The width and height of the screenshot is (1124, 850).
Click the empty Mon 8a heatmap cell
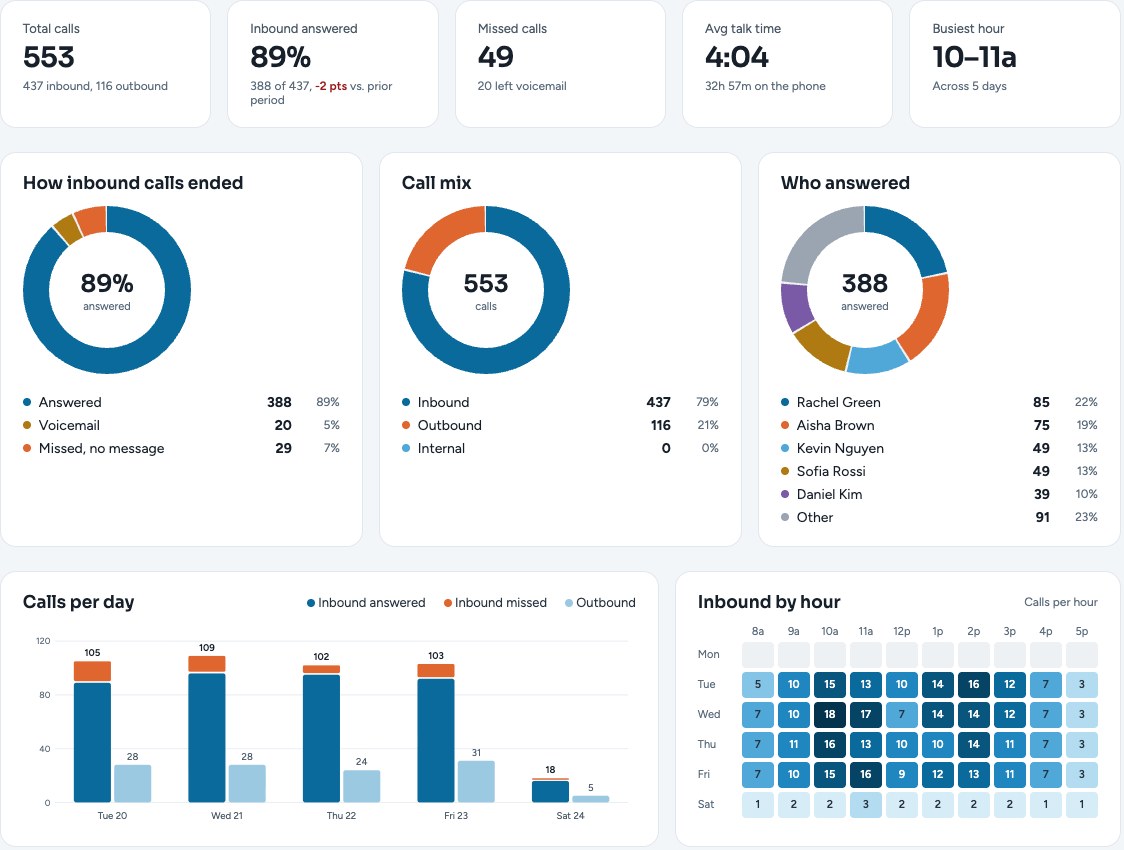758,654
